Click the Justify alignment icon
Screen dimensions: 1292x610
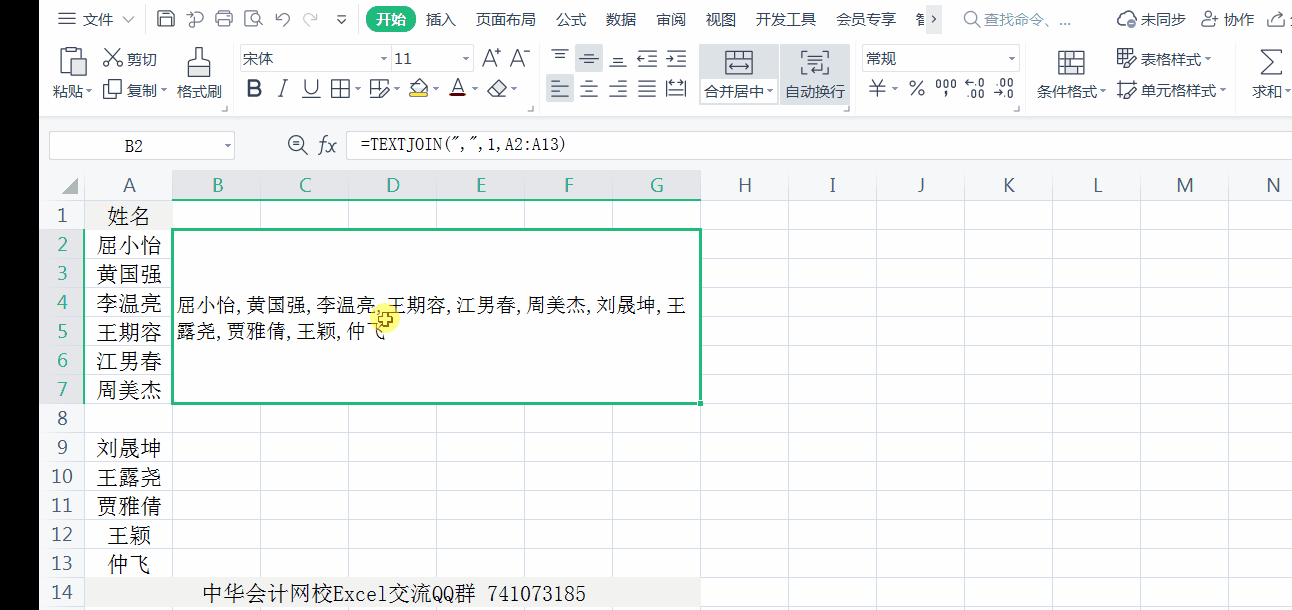coord(647,89)
